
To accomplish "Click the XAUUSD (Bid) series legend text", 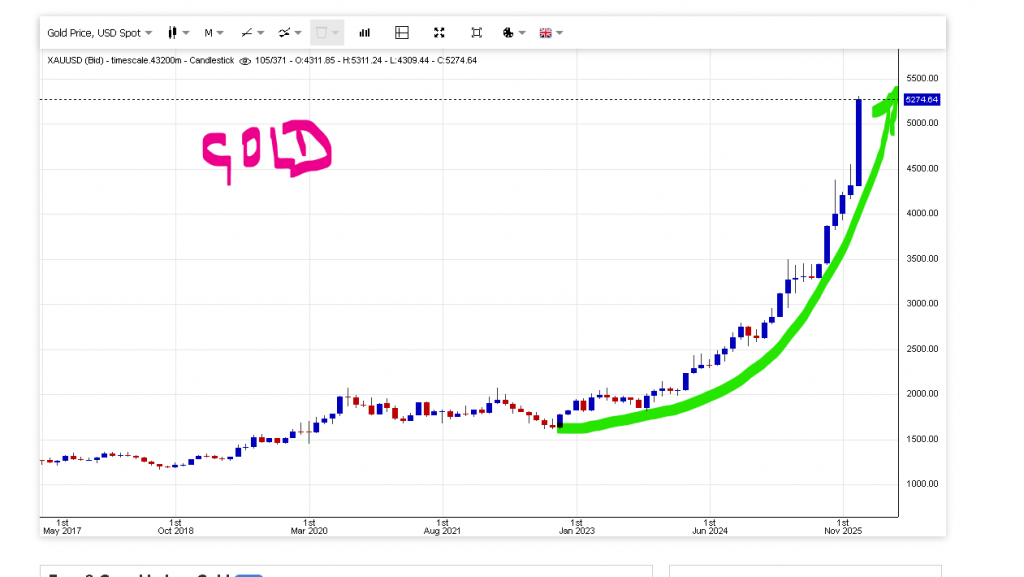I will click(x=140, y=61).
